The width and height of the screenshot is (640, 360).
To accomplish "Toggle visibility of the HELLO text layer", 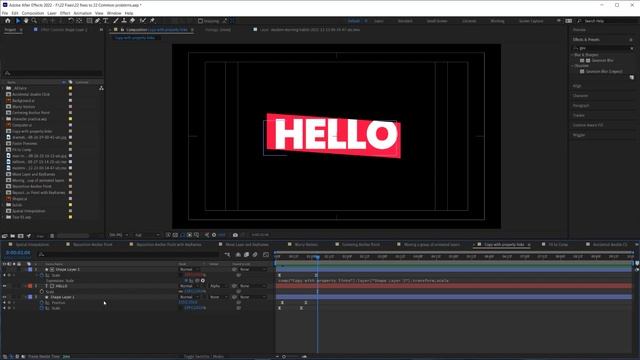I will tap(4, 286).
